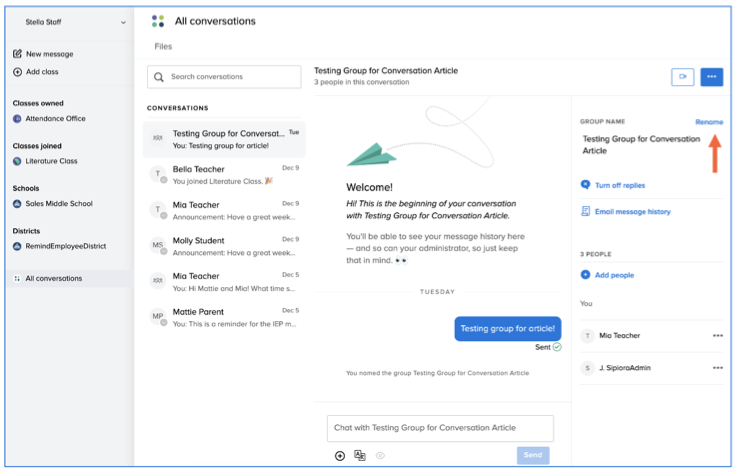The image size is (736, 472).
Task: Expand the Stella Staff account dropdown
Action: (123, 22)
